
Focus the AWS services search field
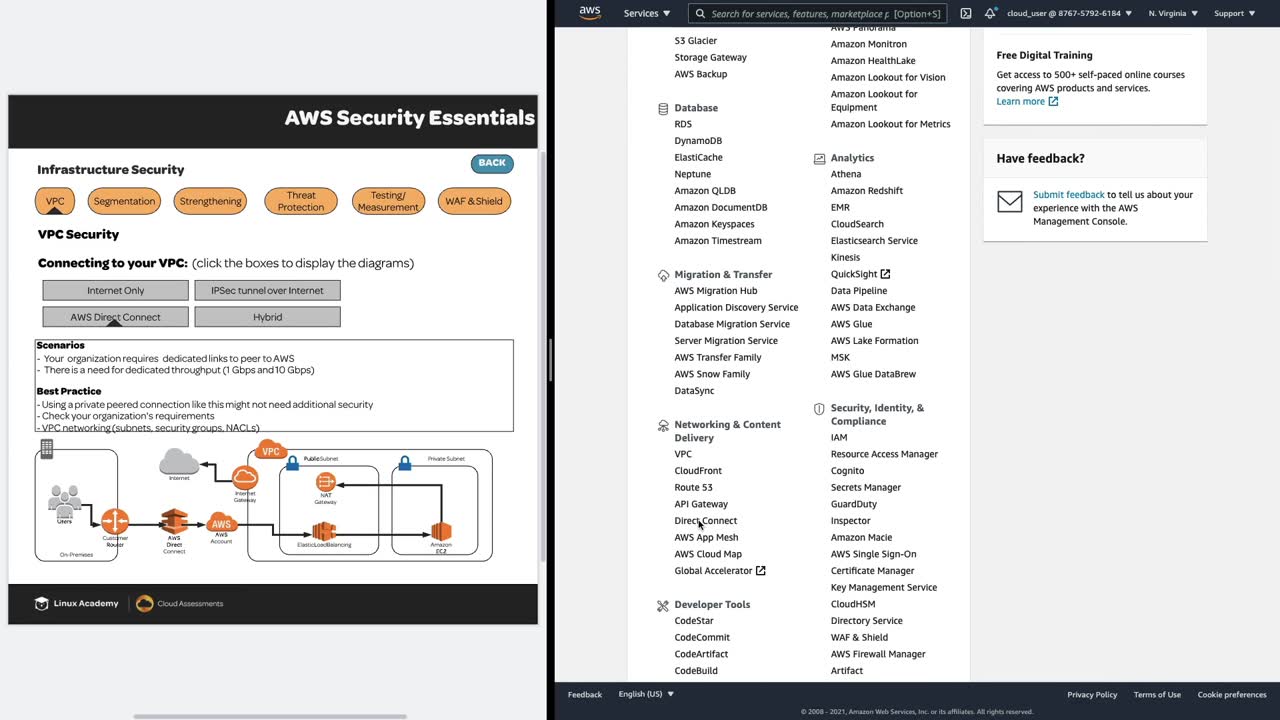[817, 14]
